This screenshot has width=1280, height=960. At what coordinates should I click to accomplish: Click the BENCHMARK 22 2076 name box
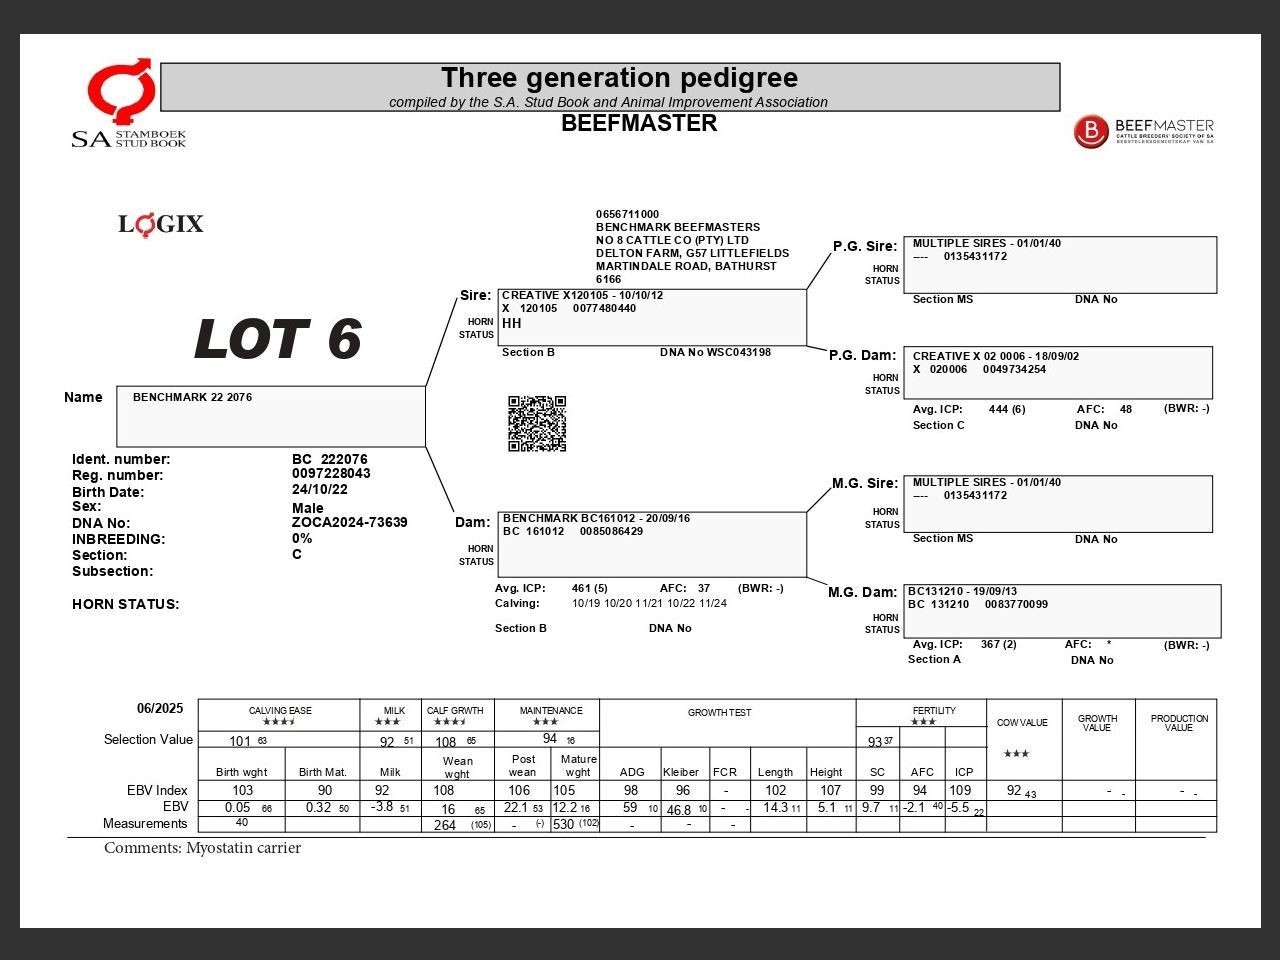[271, 416]
